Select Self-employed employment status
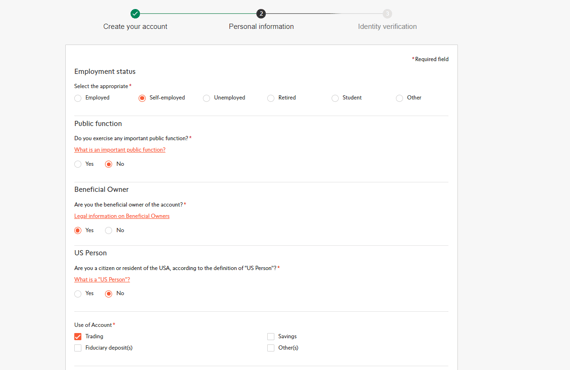Screen dimensions: 570x370 pos(142,98)
